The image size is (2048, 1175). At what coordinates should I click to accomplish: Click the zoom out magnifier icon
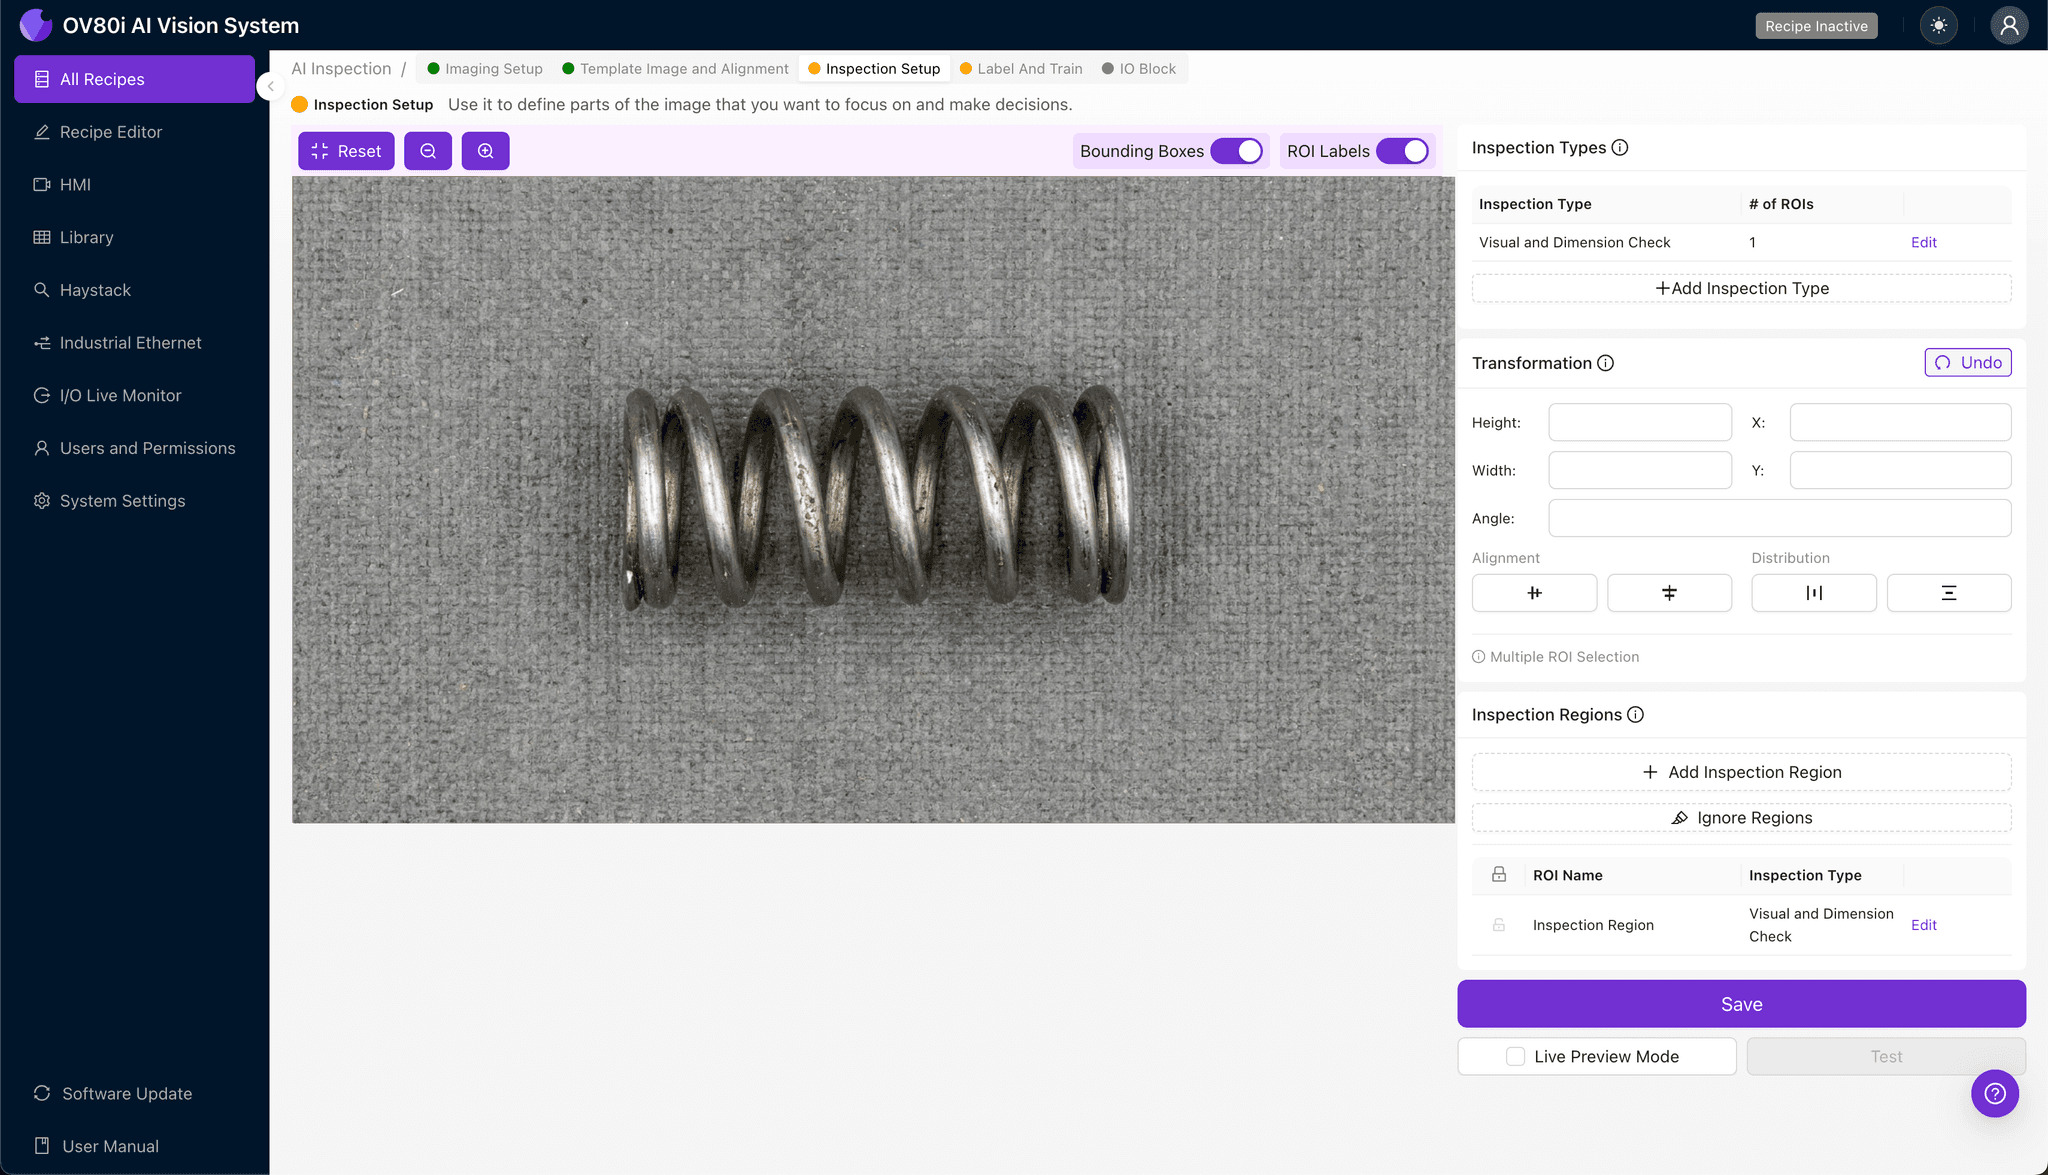click(x=428, y=151)
